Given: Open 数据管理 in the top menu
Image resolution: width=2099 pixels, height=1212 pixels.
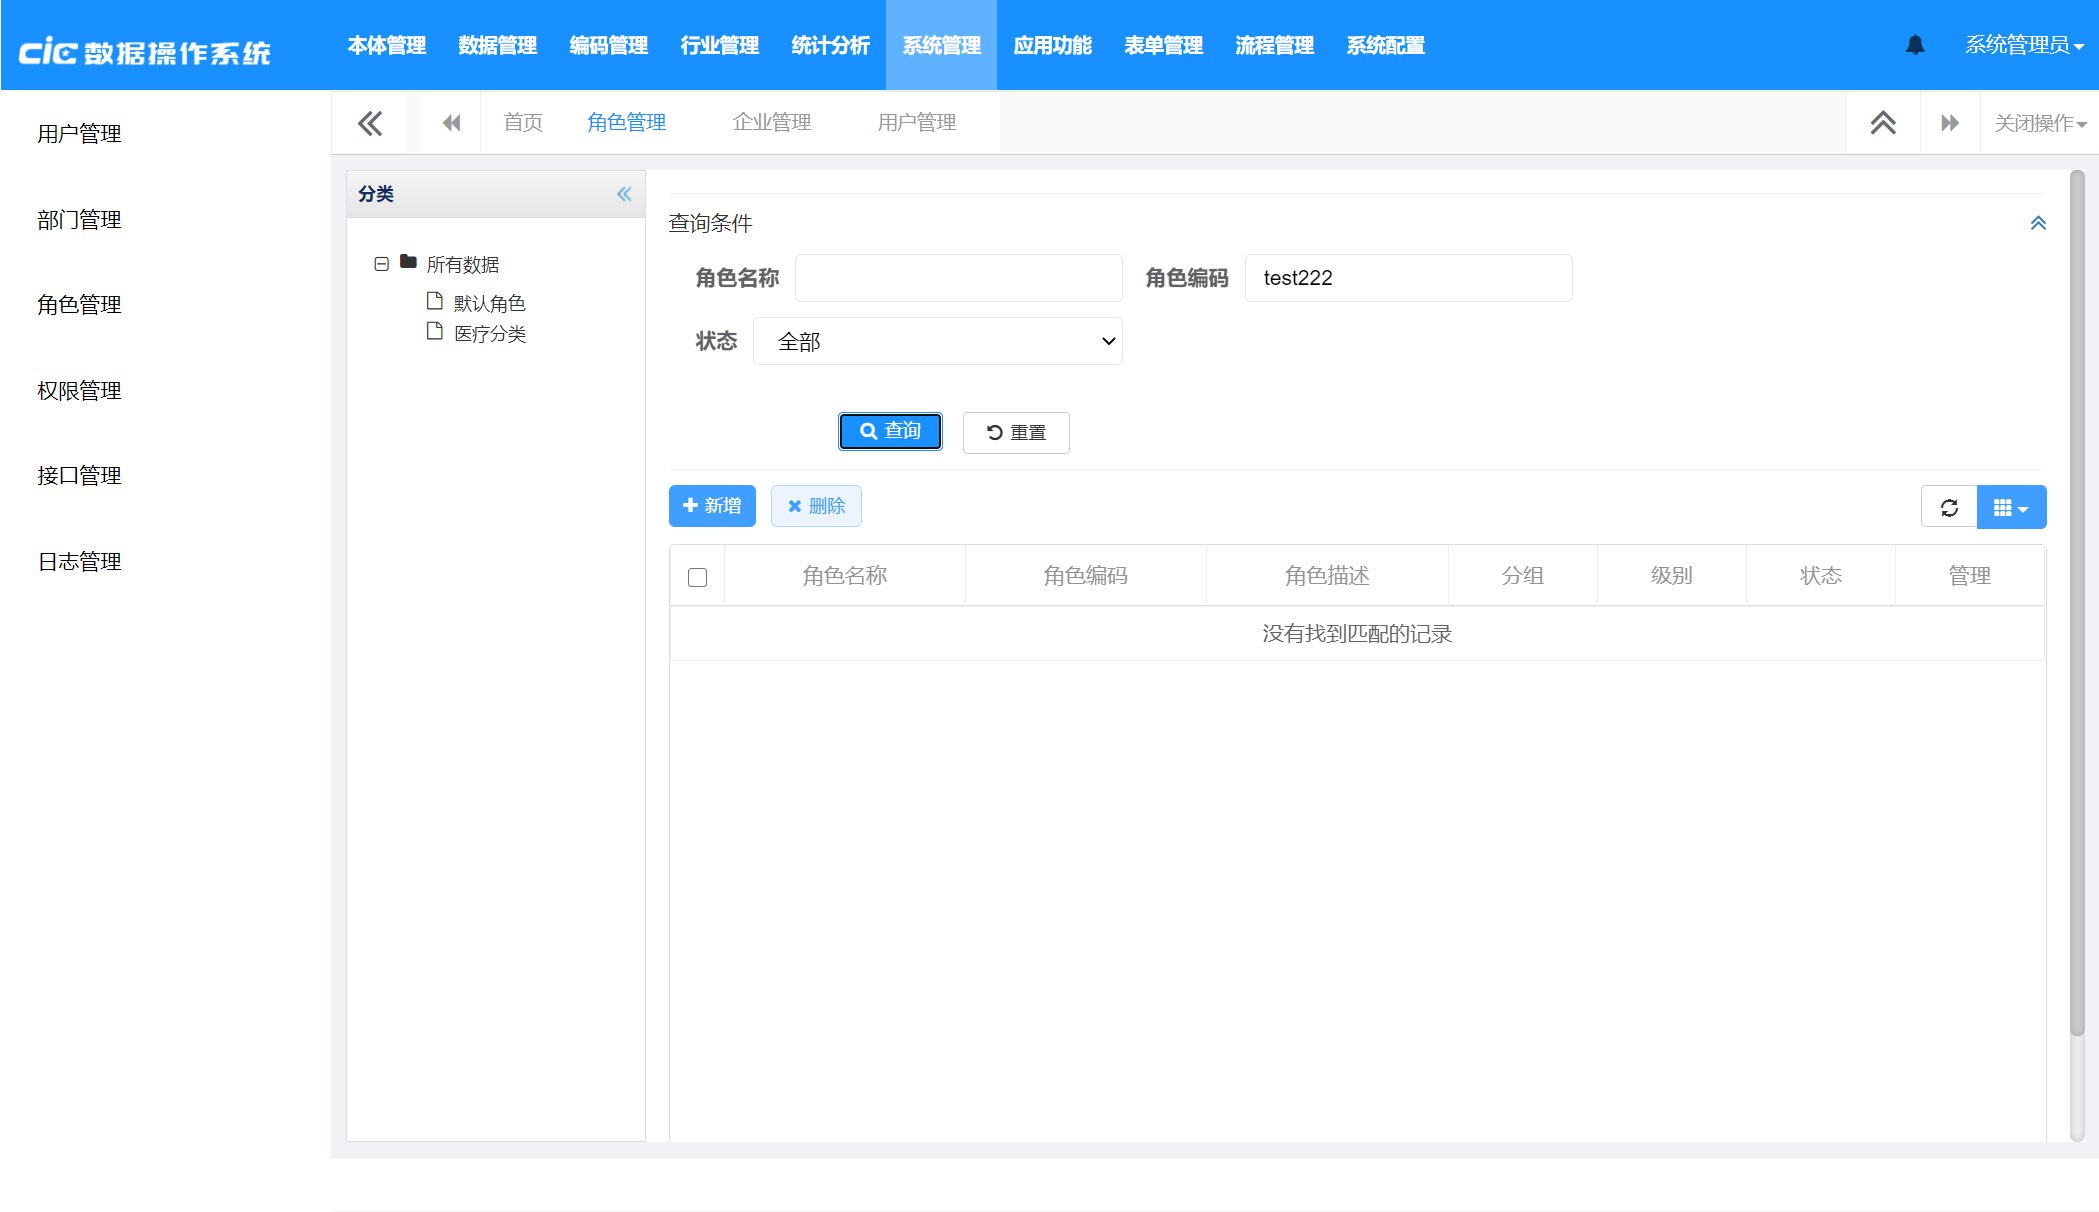Looking at the screenshot, I should pyautogui.click(x=497, y=45).
